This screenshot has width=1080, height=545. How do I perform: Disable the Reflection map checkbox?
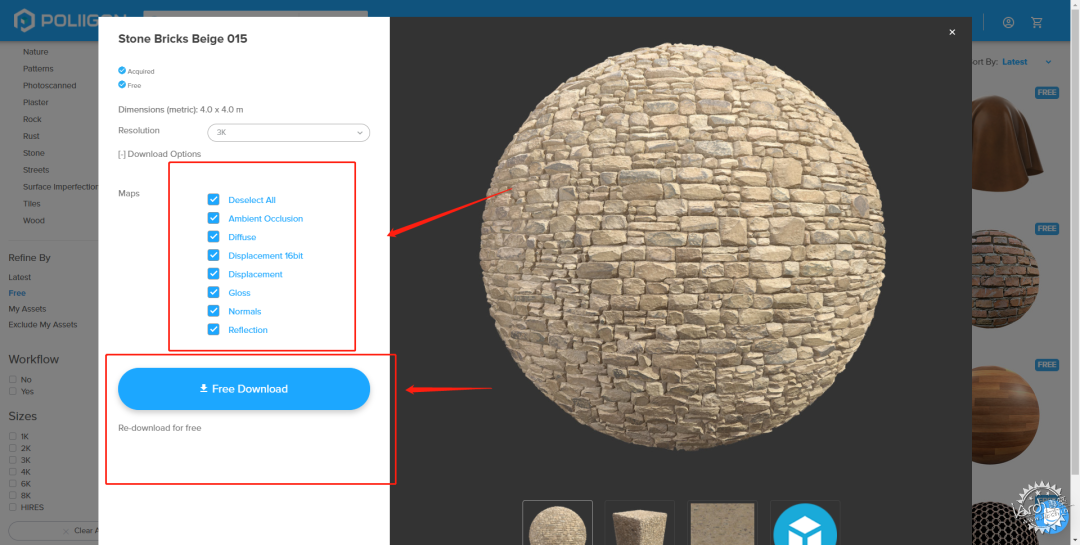click(x=214, y=330)
